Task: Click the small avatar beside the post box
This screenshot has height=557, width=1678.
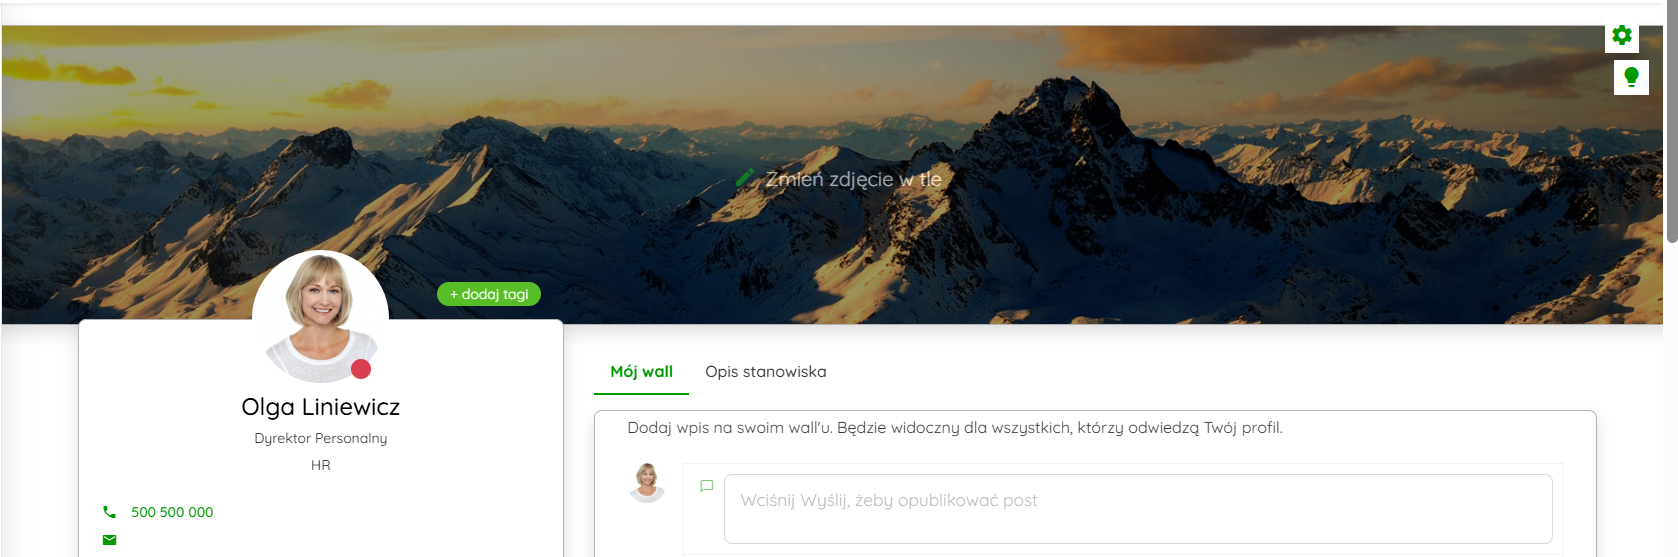Action: click(x=647, y=482)
